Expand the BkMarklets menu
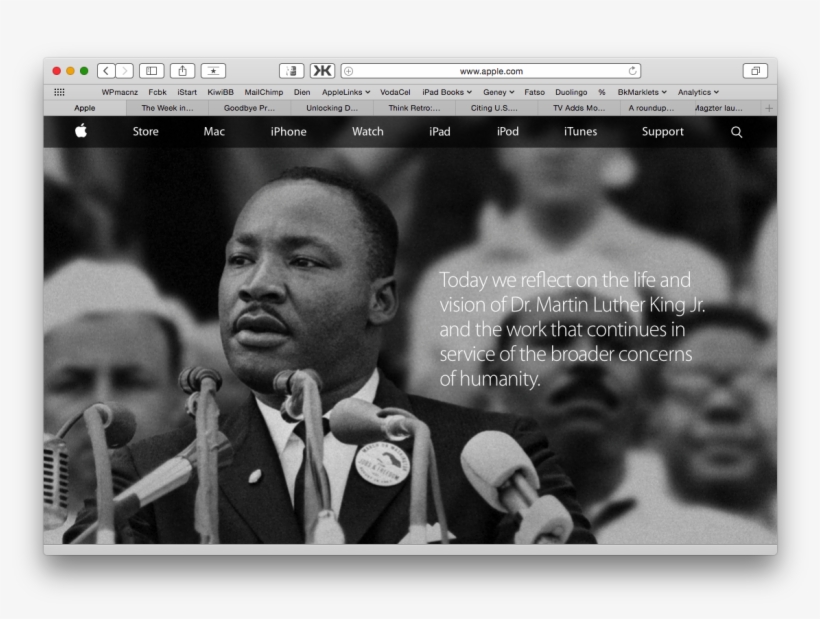 click(641, 90)
